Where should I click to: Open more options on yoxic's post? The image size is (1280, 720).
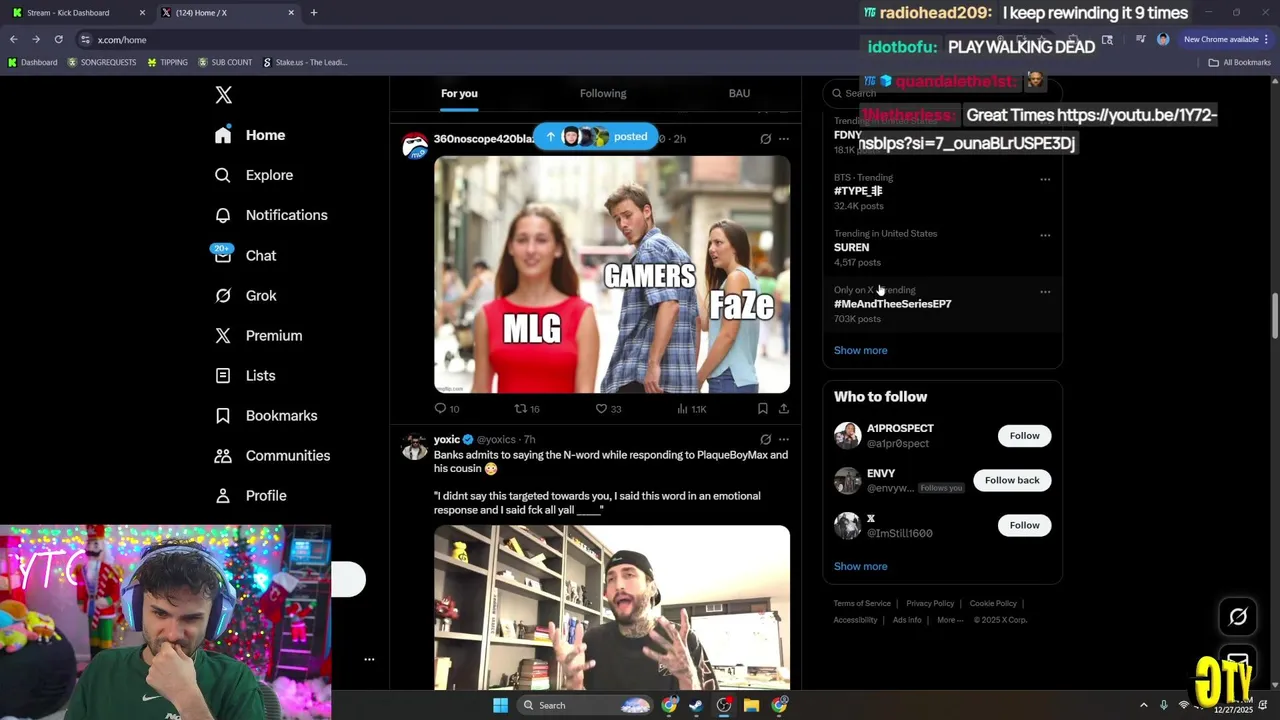coord(784,439)
